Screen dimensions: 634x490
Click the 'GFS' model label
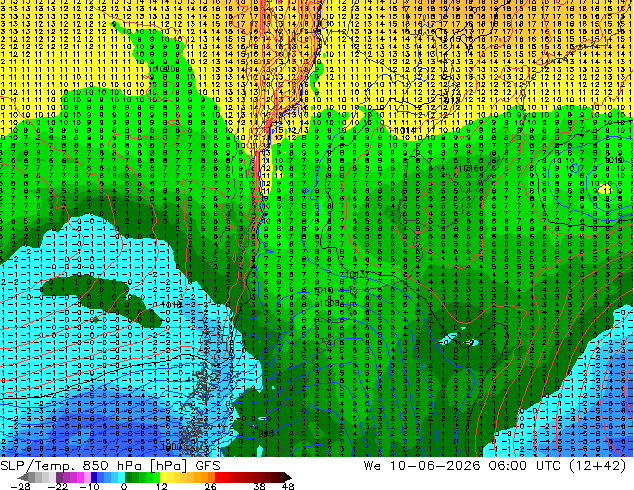click(x=208, y=466)
